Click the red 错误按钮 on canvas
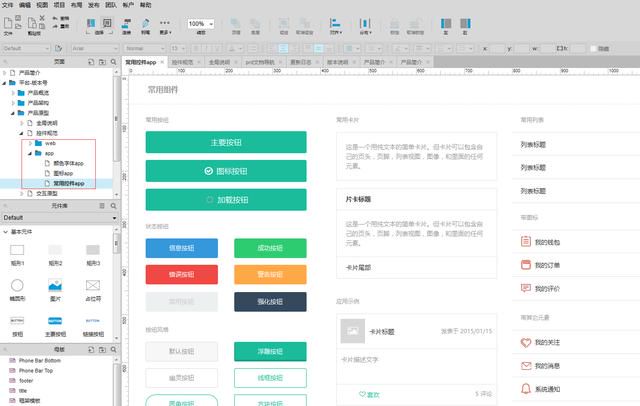 coord(182,274)
